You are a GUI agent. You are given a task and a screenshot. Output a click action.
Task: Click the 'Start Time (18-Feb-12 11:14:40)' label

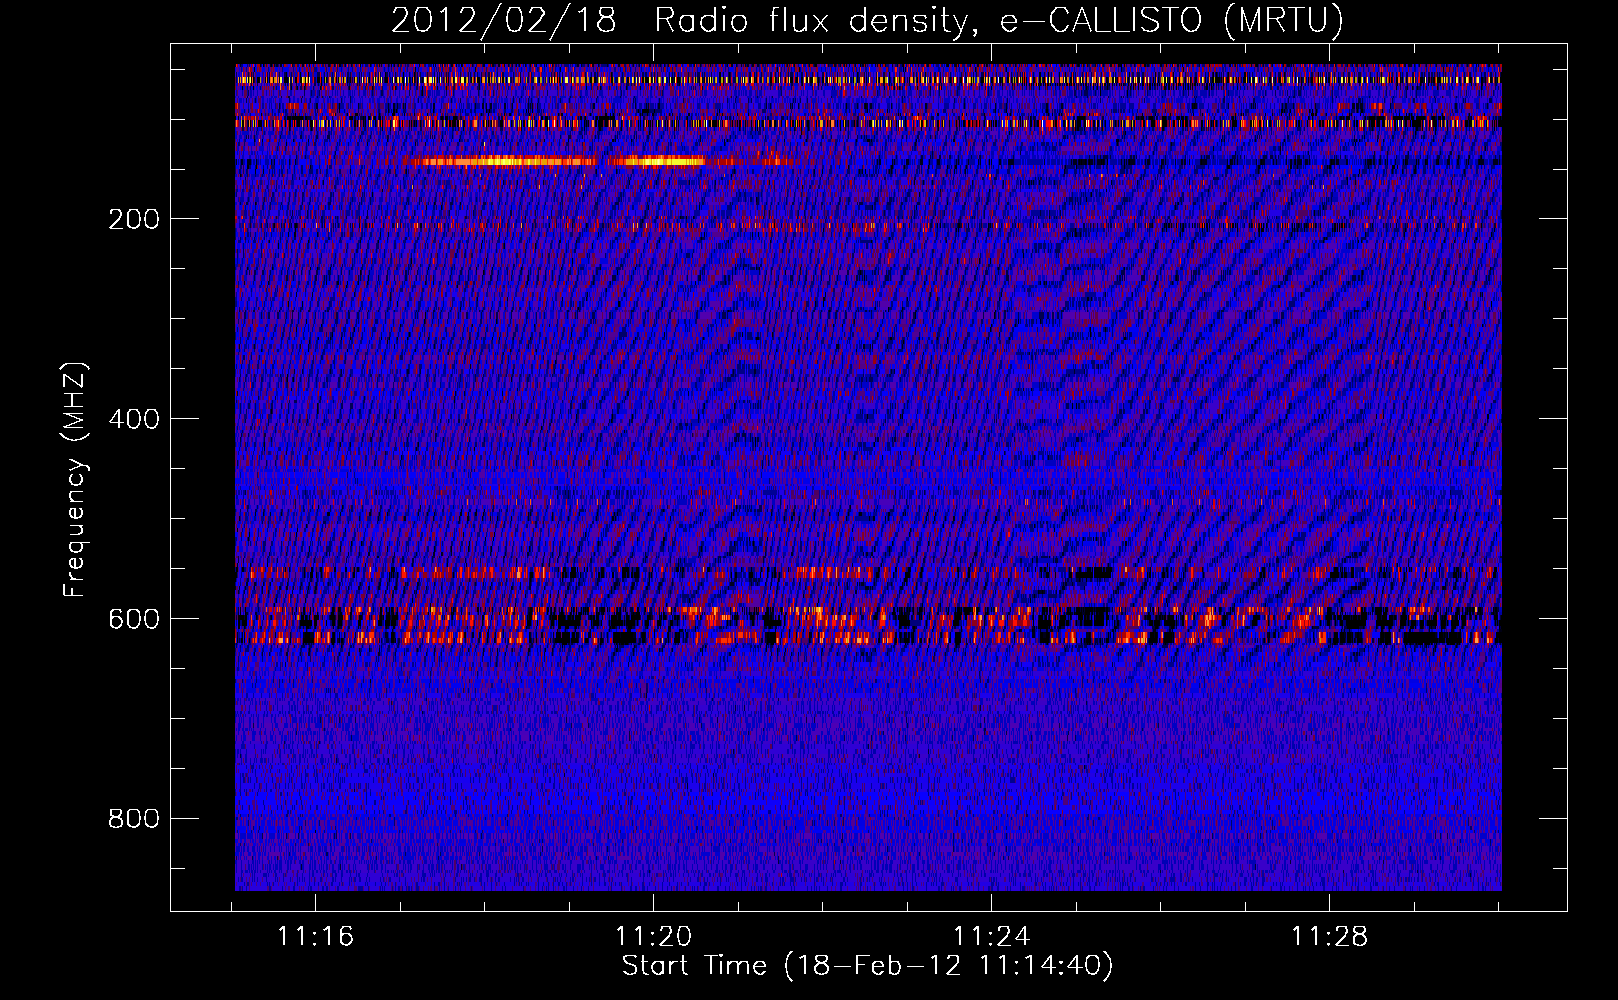click(867, 966)
